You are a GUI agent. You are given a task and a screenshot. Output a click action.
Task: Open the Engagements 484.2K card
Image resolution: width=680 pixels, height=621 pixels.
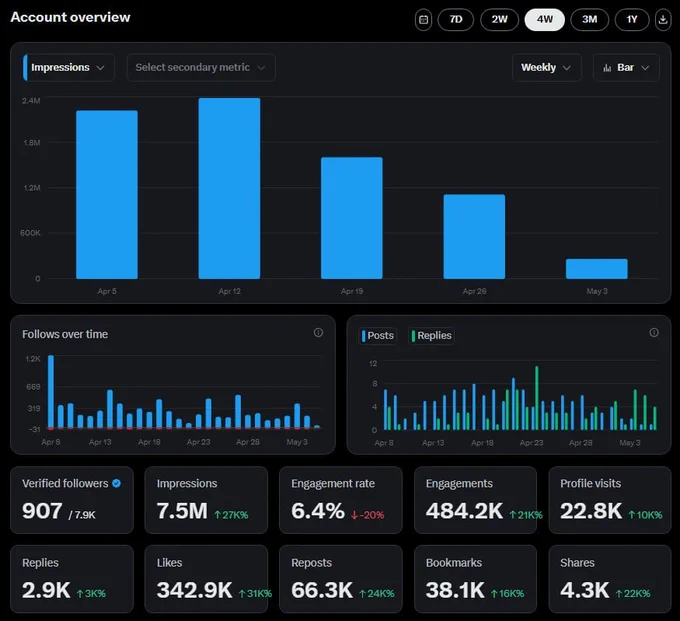[x=476, y=500]
